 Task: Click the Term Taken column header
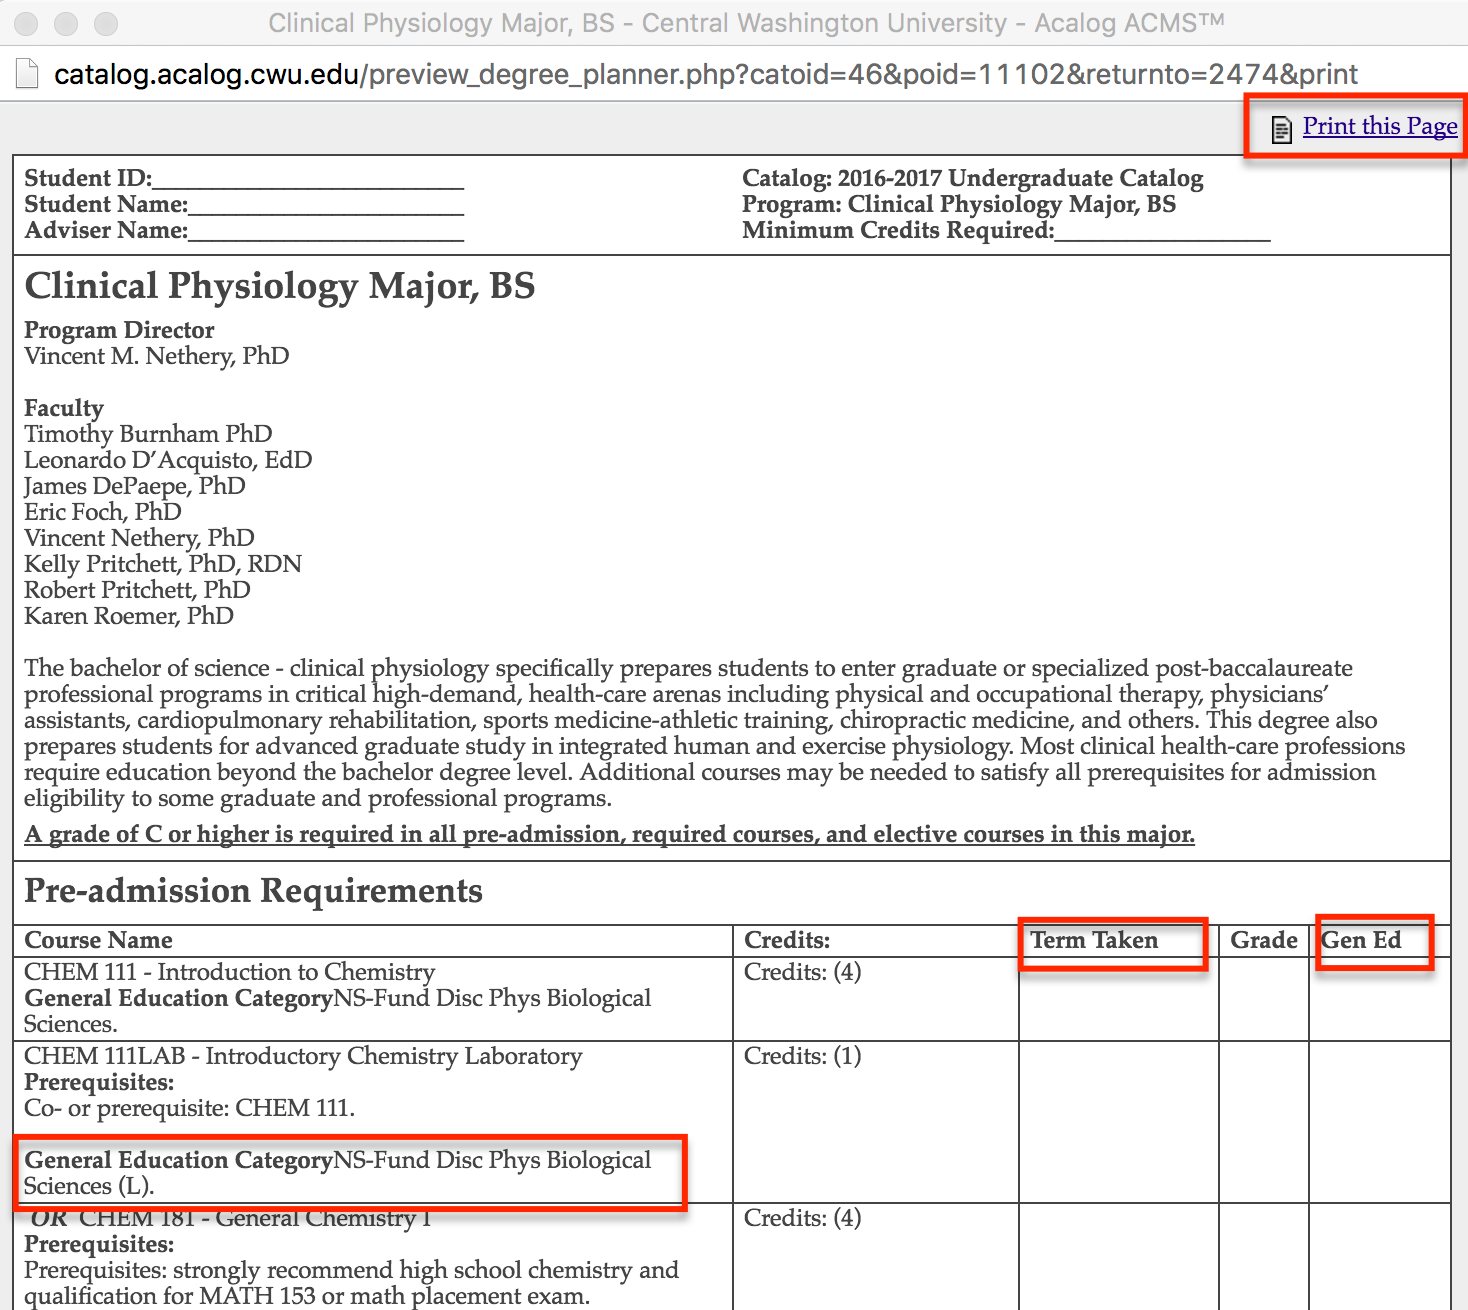point(1094,940)
